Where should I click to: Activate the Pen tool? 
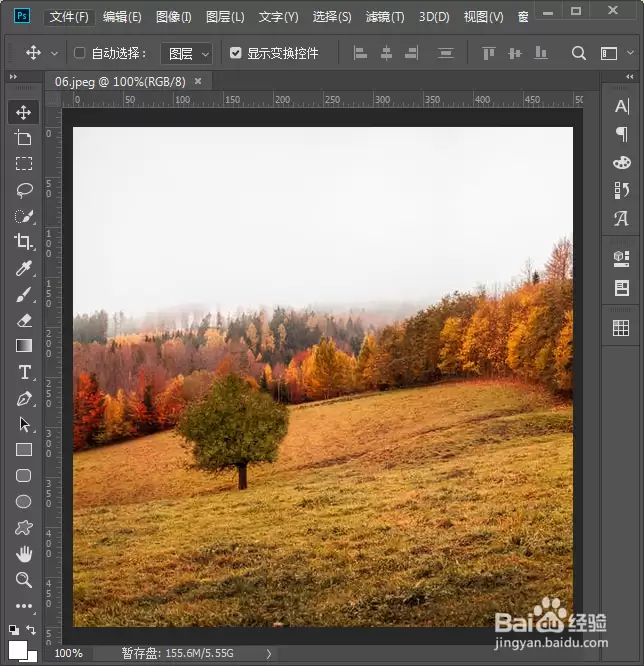point(24,399)
